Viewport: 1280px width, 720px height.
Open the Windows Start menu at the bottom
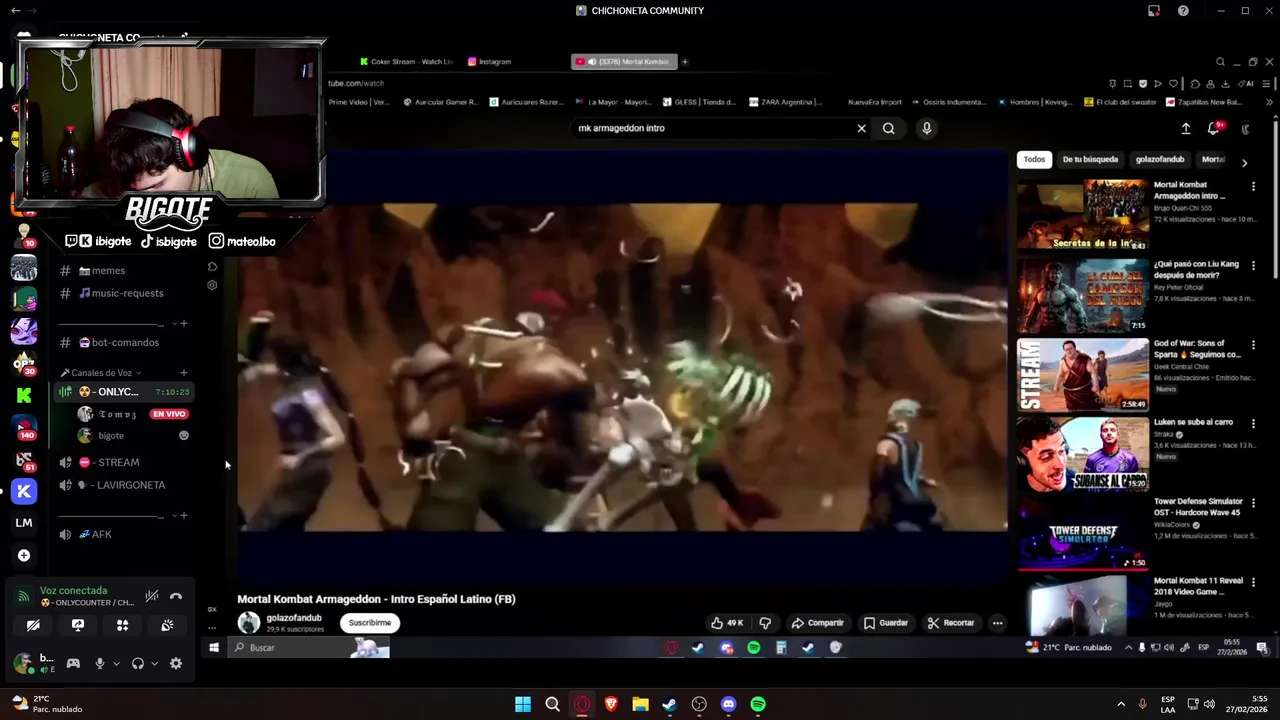pos(523,704)
